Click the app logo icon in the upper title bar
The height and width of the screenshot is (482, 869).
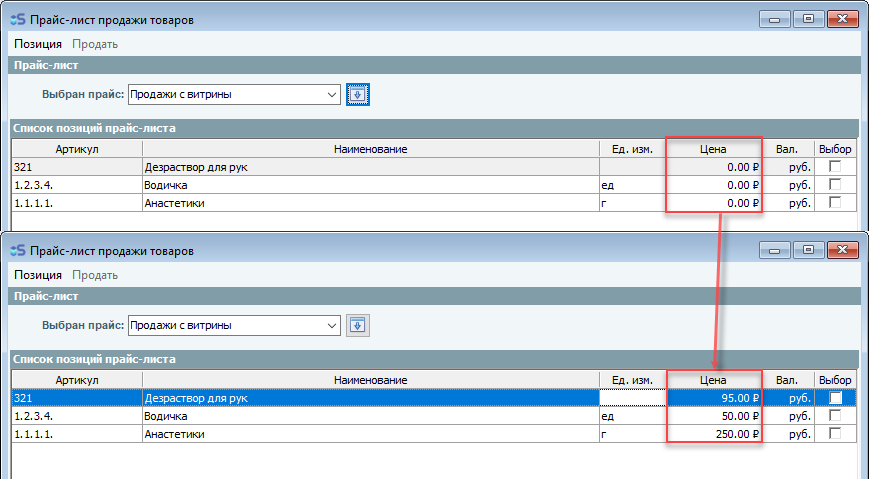point(17,19)
